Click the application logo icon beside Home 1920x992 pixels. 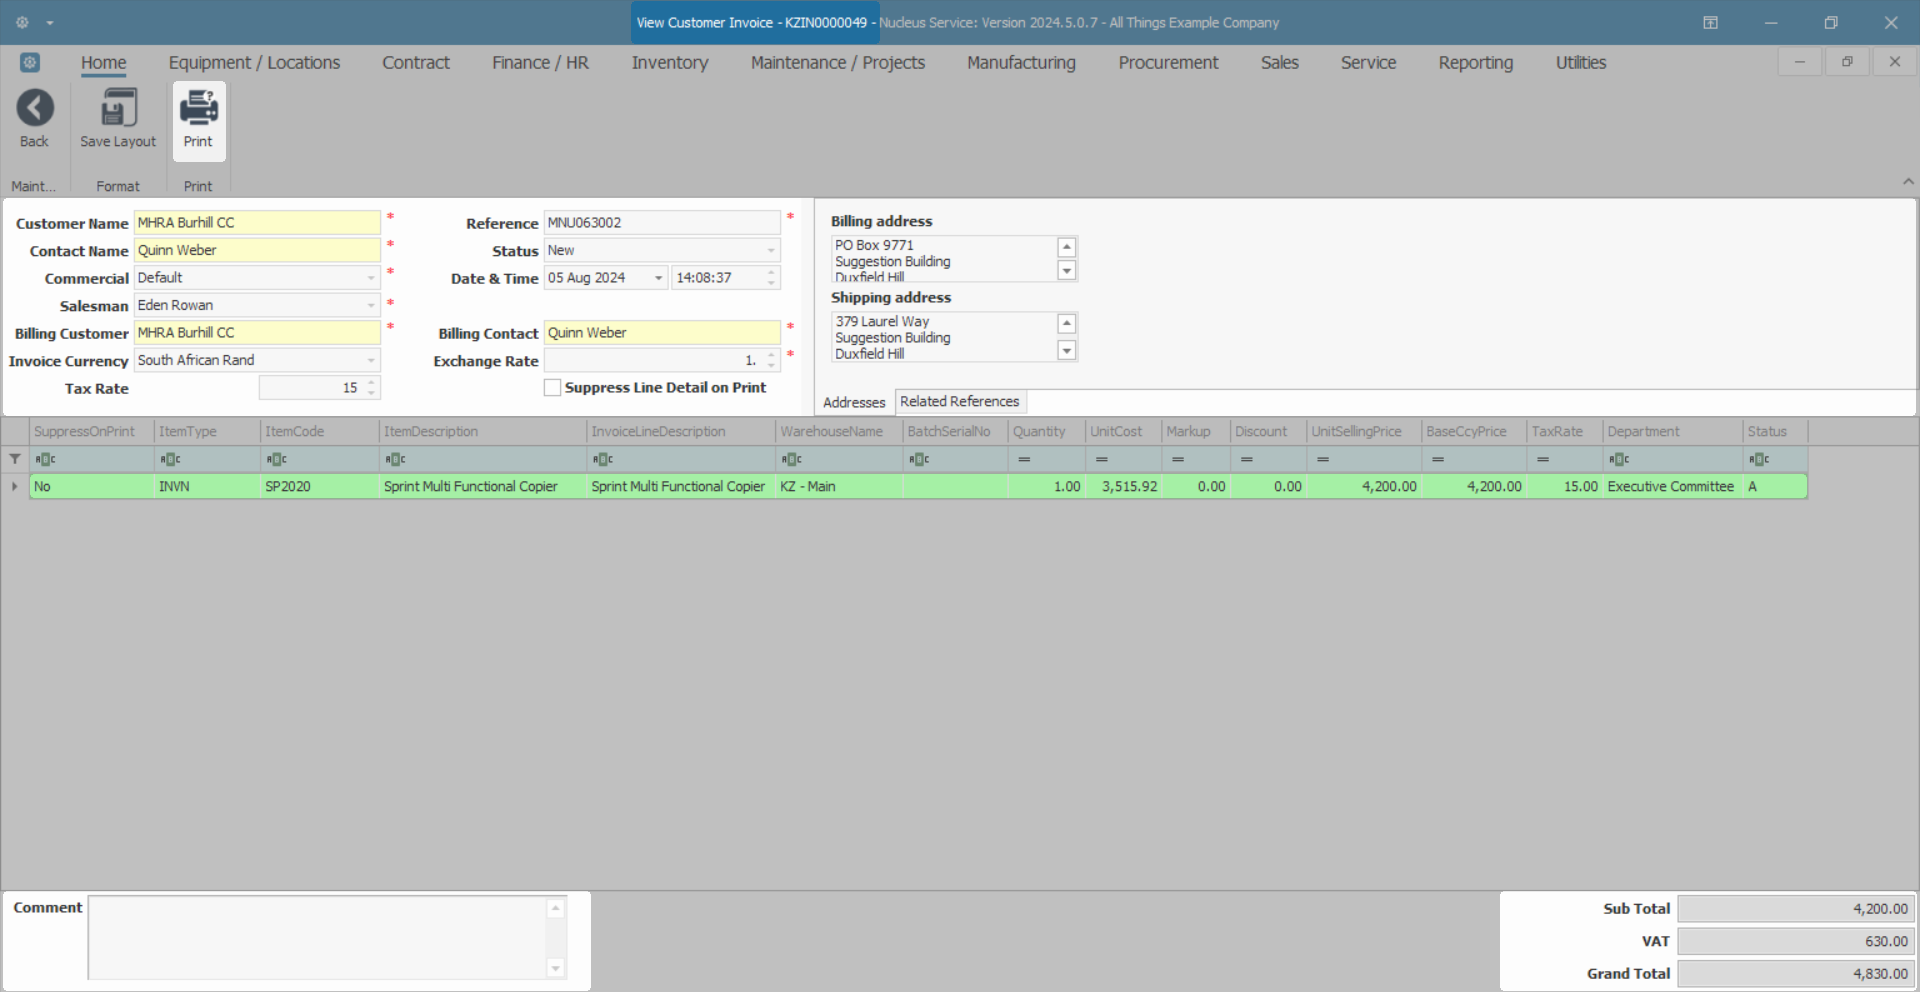click(30, 63)
